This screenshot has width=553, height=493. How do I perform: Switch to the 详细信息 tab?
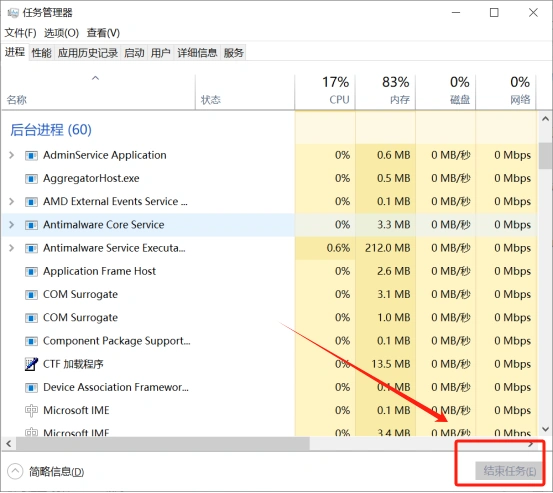point(197,53)
